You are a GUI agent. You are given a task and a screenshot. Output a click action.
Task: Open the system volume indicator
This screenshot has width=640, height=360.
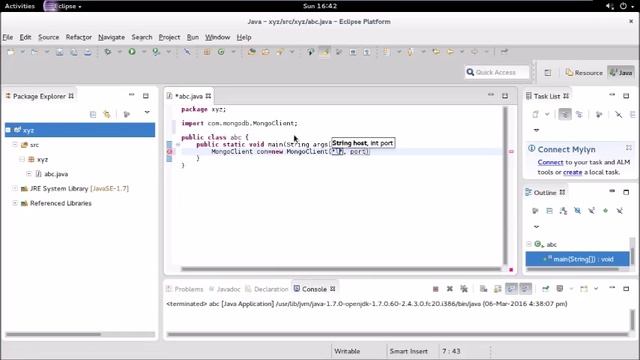coord(610,6)
